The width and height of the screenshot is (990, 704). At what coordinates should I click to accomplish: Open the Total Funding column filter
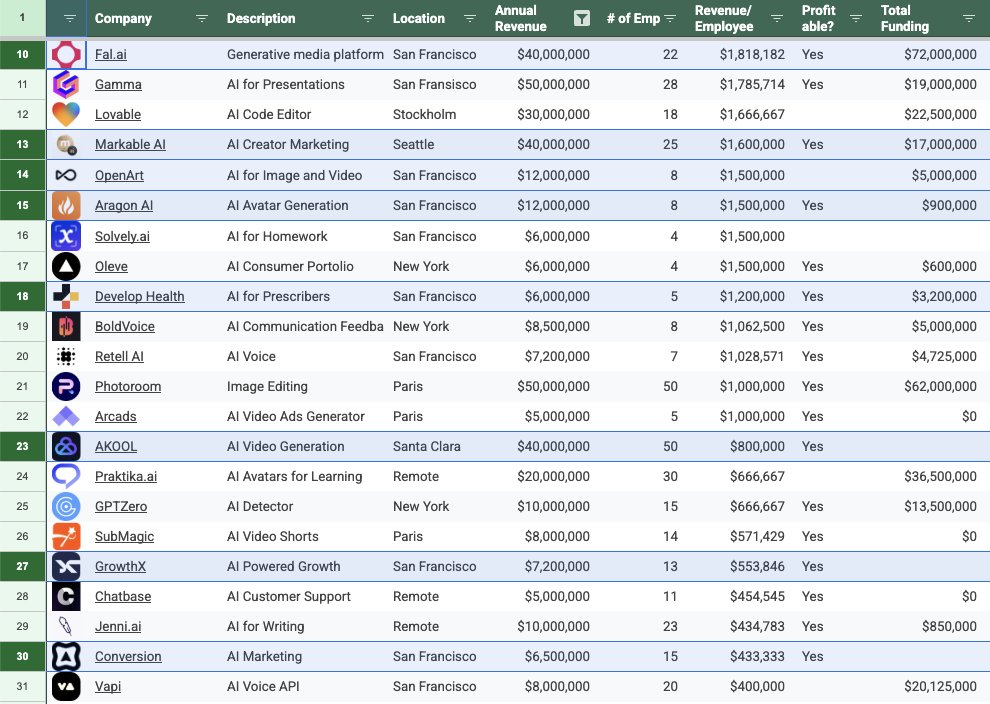(969, 18)
